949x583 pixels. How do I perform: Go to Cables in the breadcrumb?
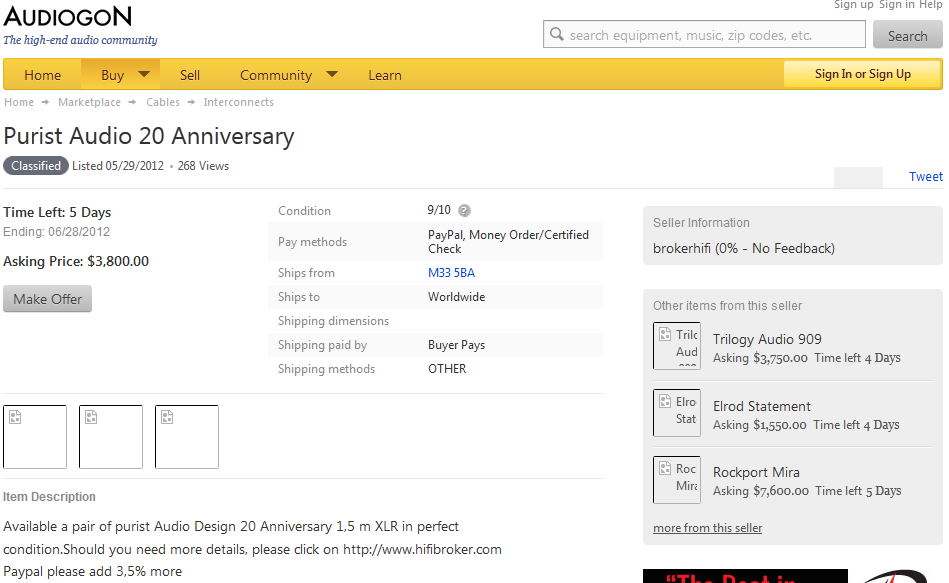click(163, 102)
